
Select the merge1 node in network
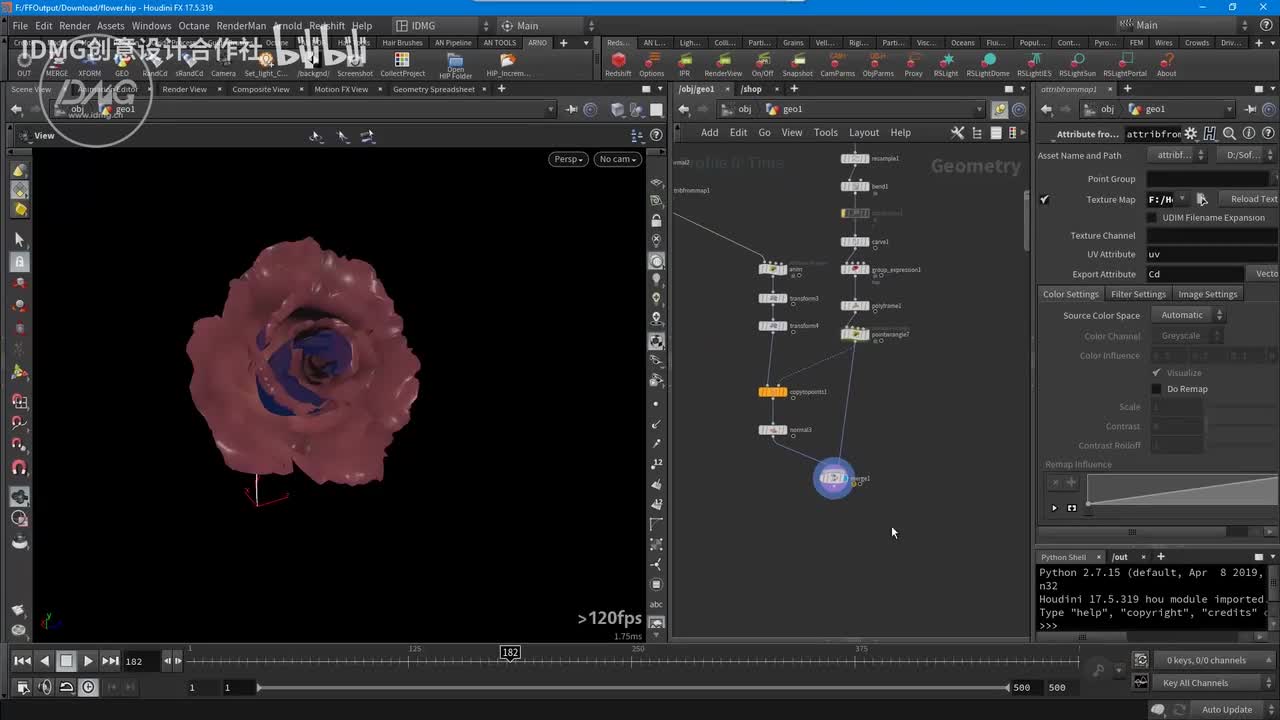coord(833,479)
